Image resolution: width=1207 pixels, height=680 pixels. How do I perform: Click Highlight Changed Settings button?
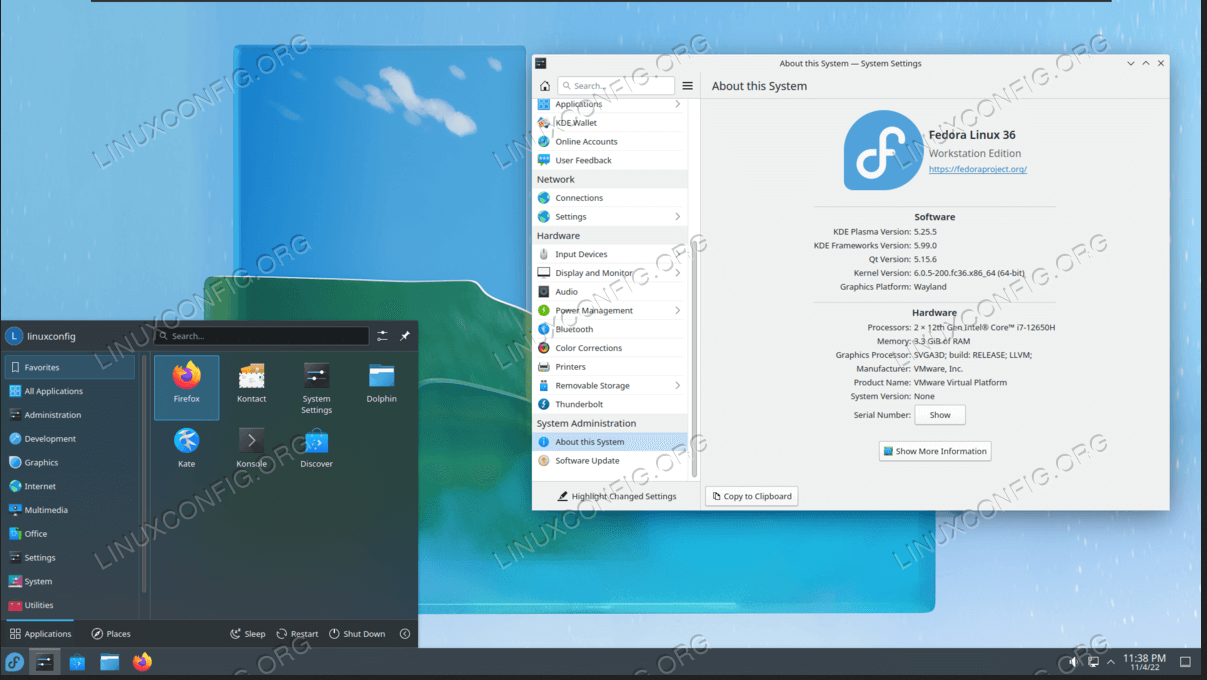(x=616, y=496)
